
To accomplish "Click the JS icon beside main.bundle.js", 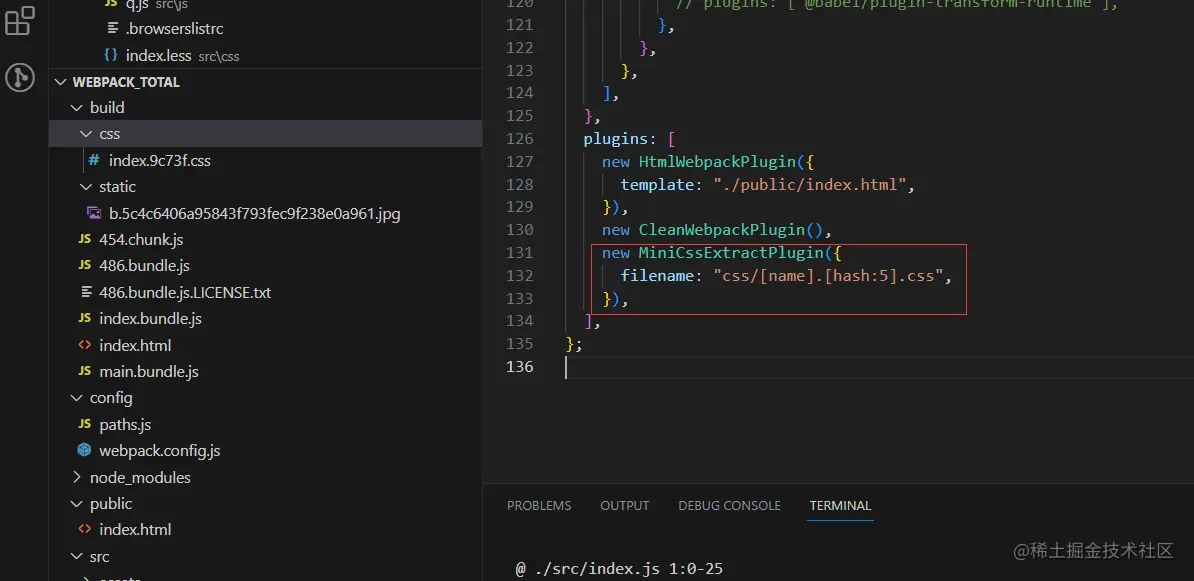I will tap(85, 372).
